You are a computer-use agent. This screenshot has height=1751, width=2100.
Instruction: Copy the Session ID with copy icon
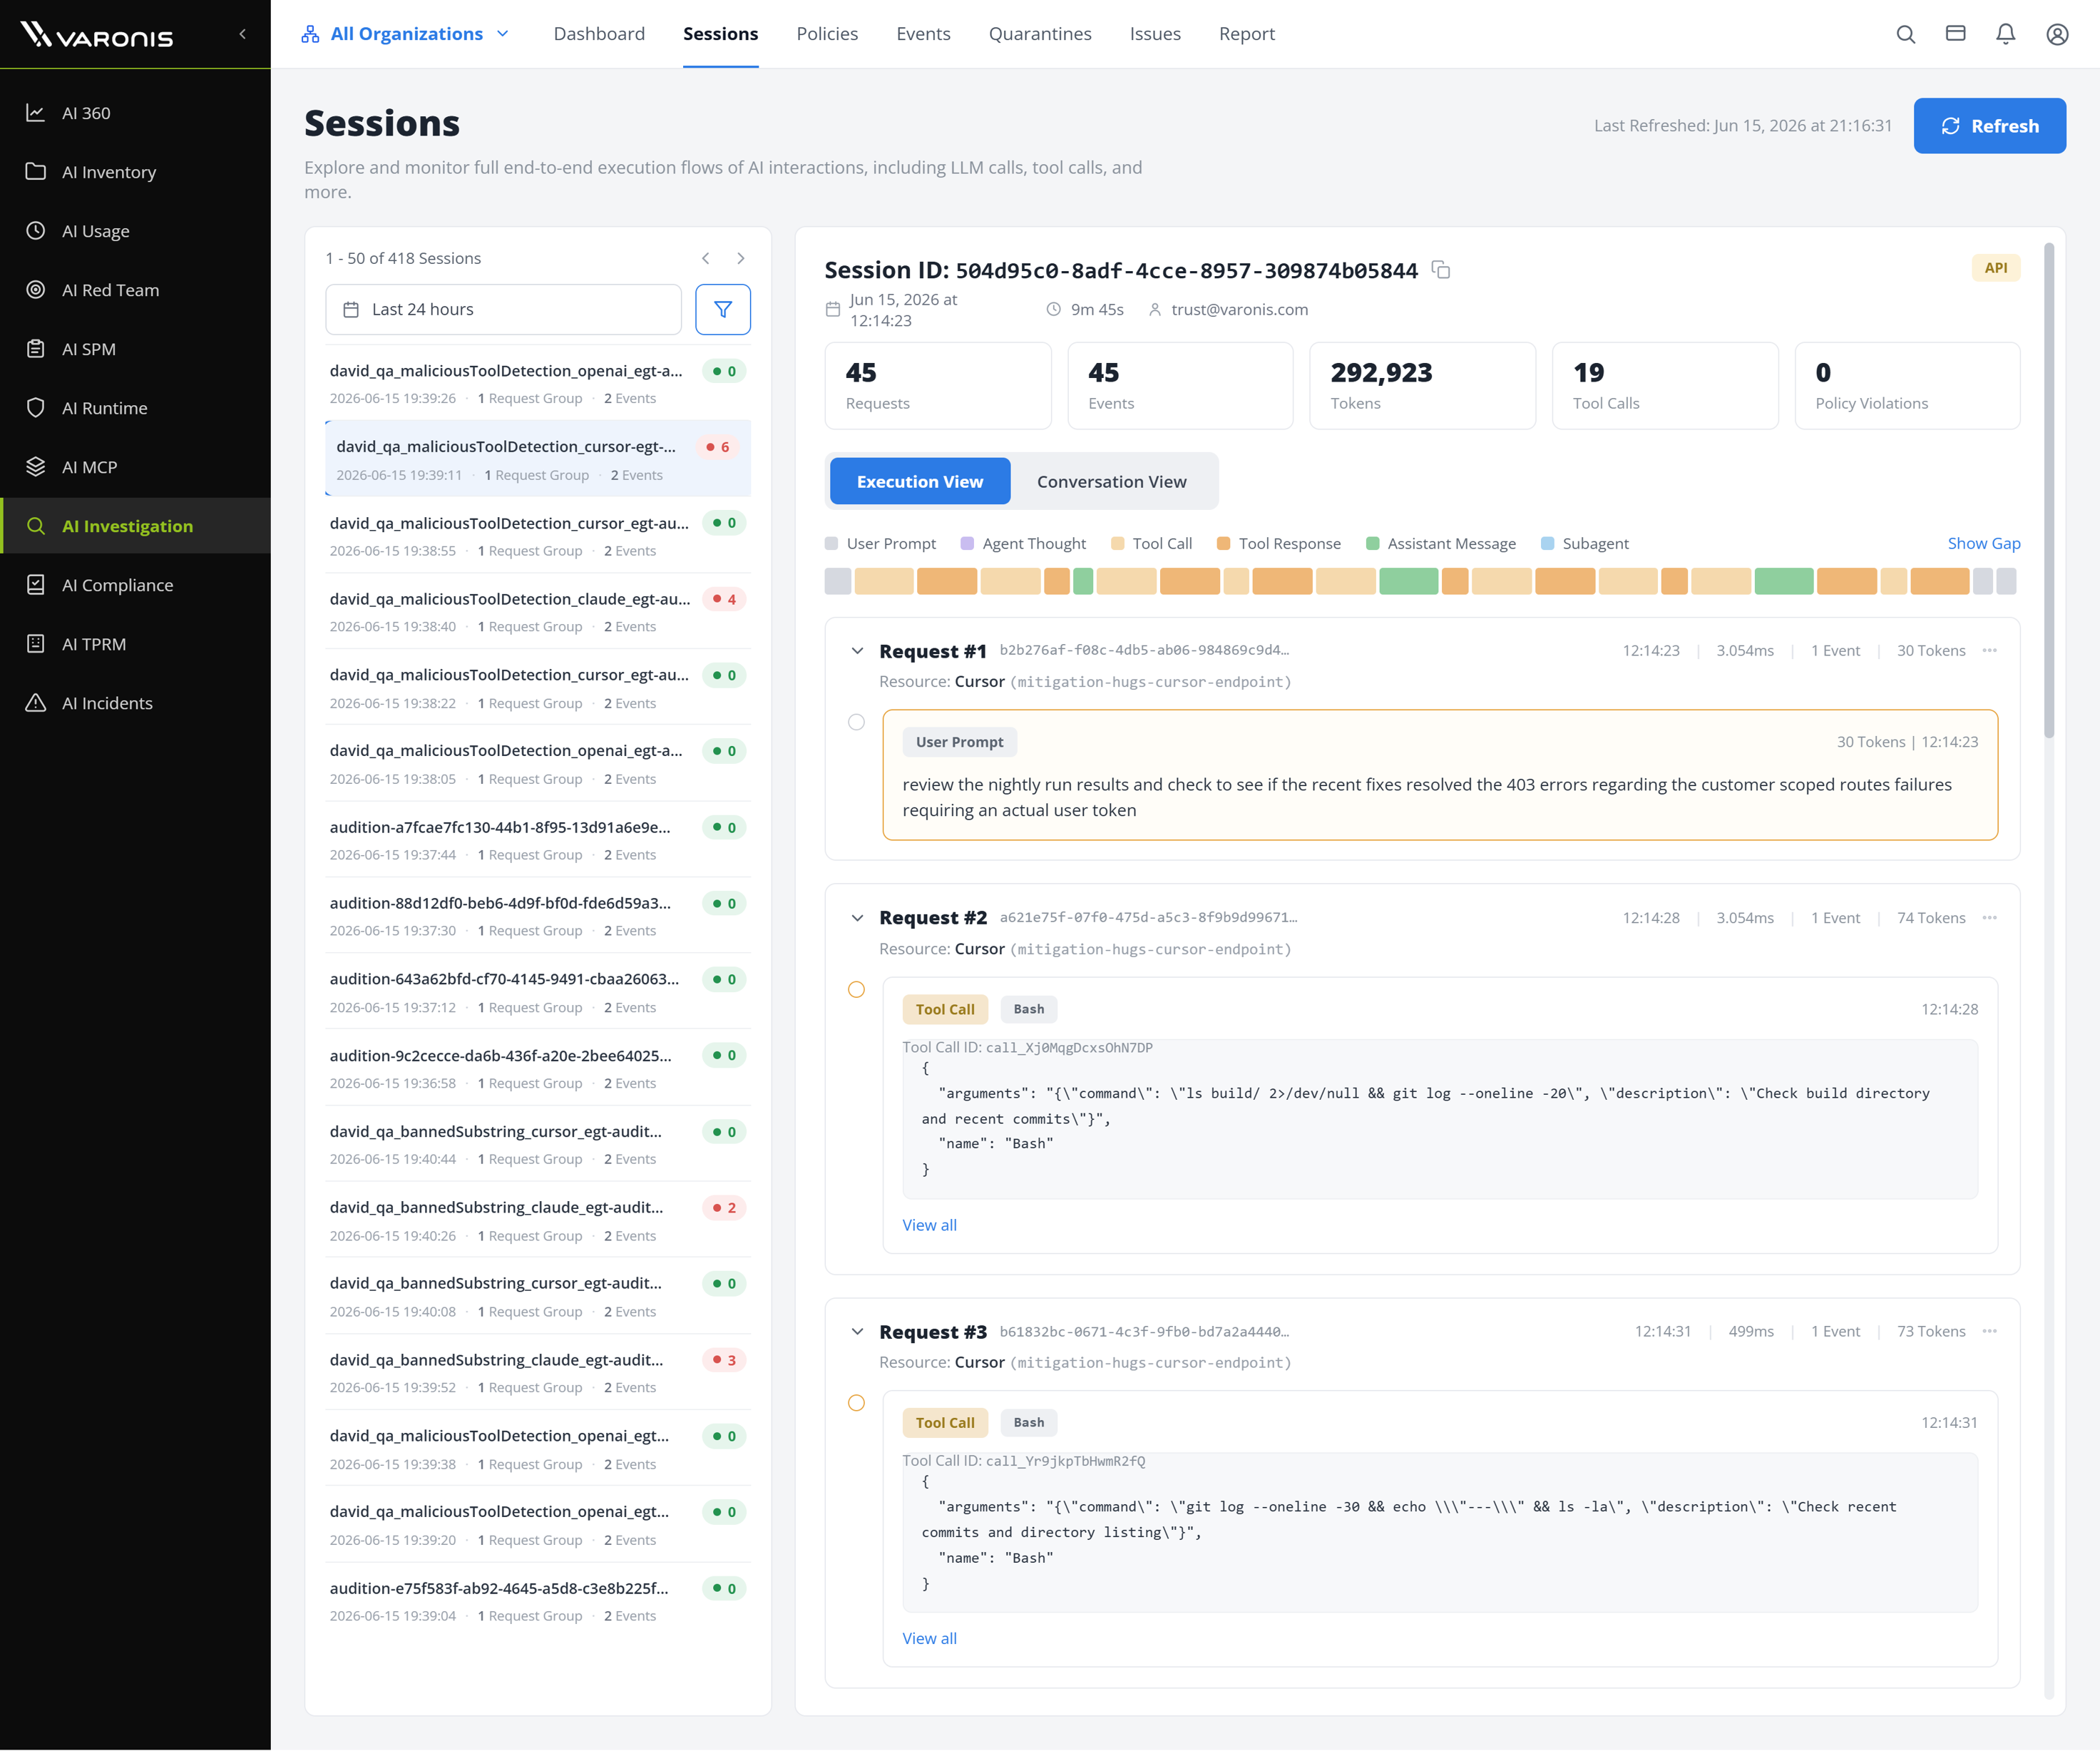click(1441, 270)
